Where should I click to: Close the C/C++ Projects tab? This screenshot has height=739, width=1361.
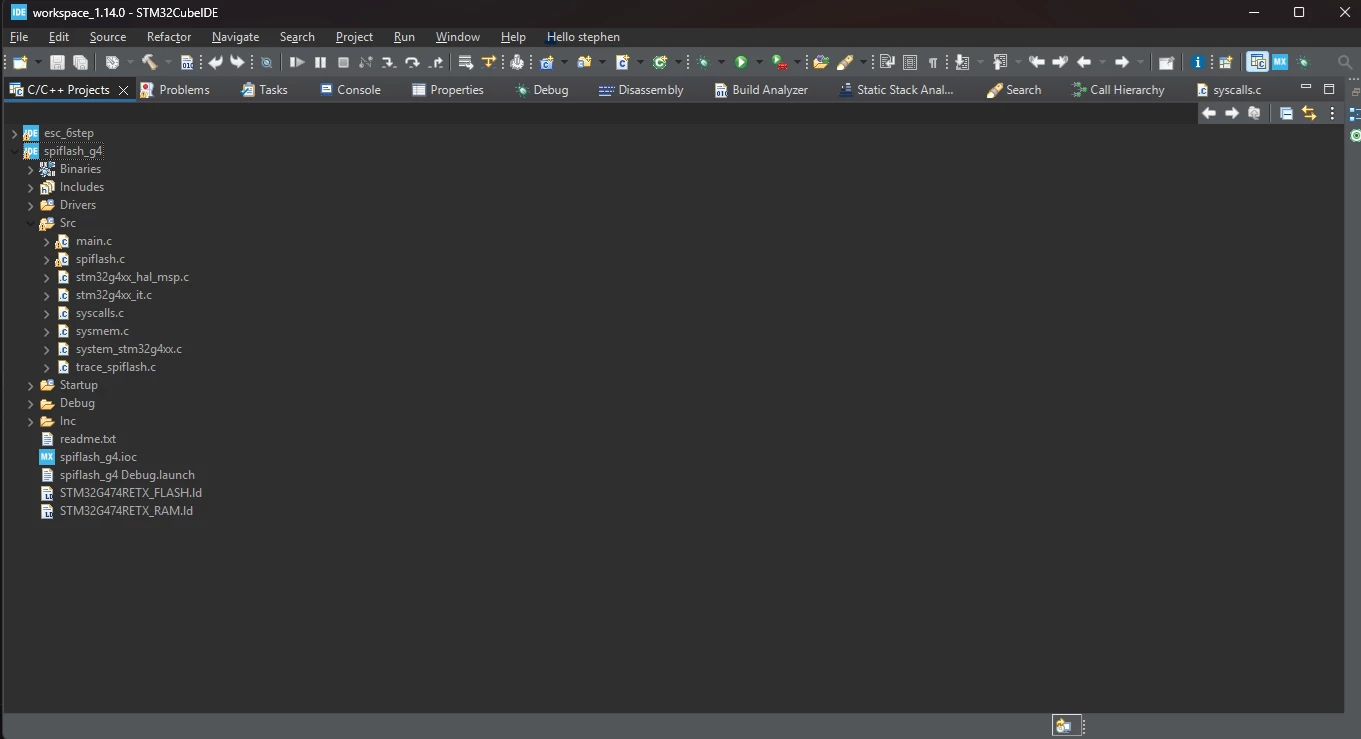coord(123,90)
